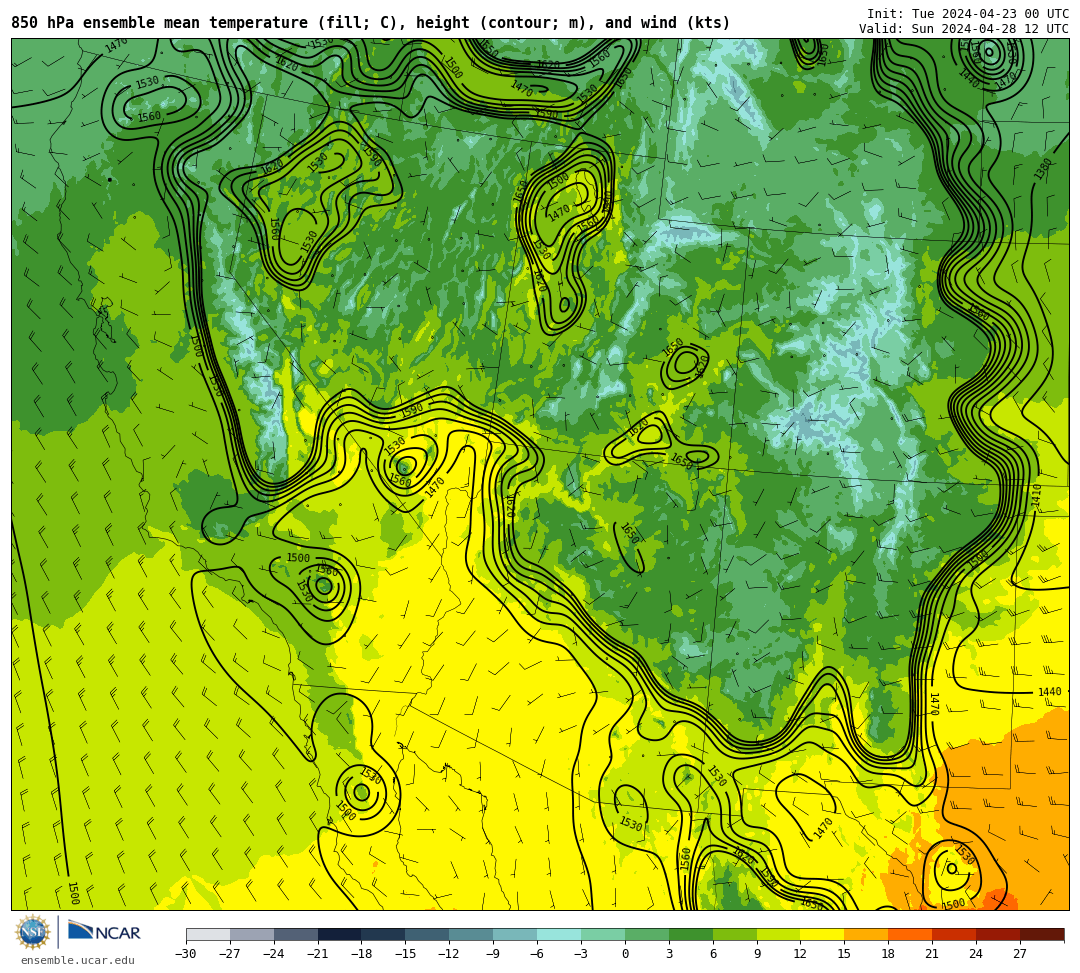Click the 9 colorbar tick label
The width and height of the screenshot is (1080, 973).
757,954
